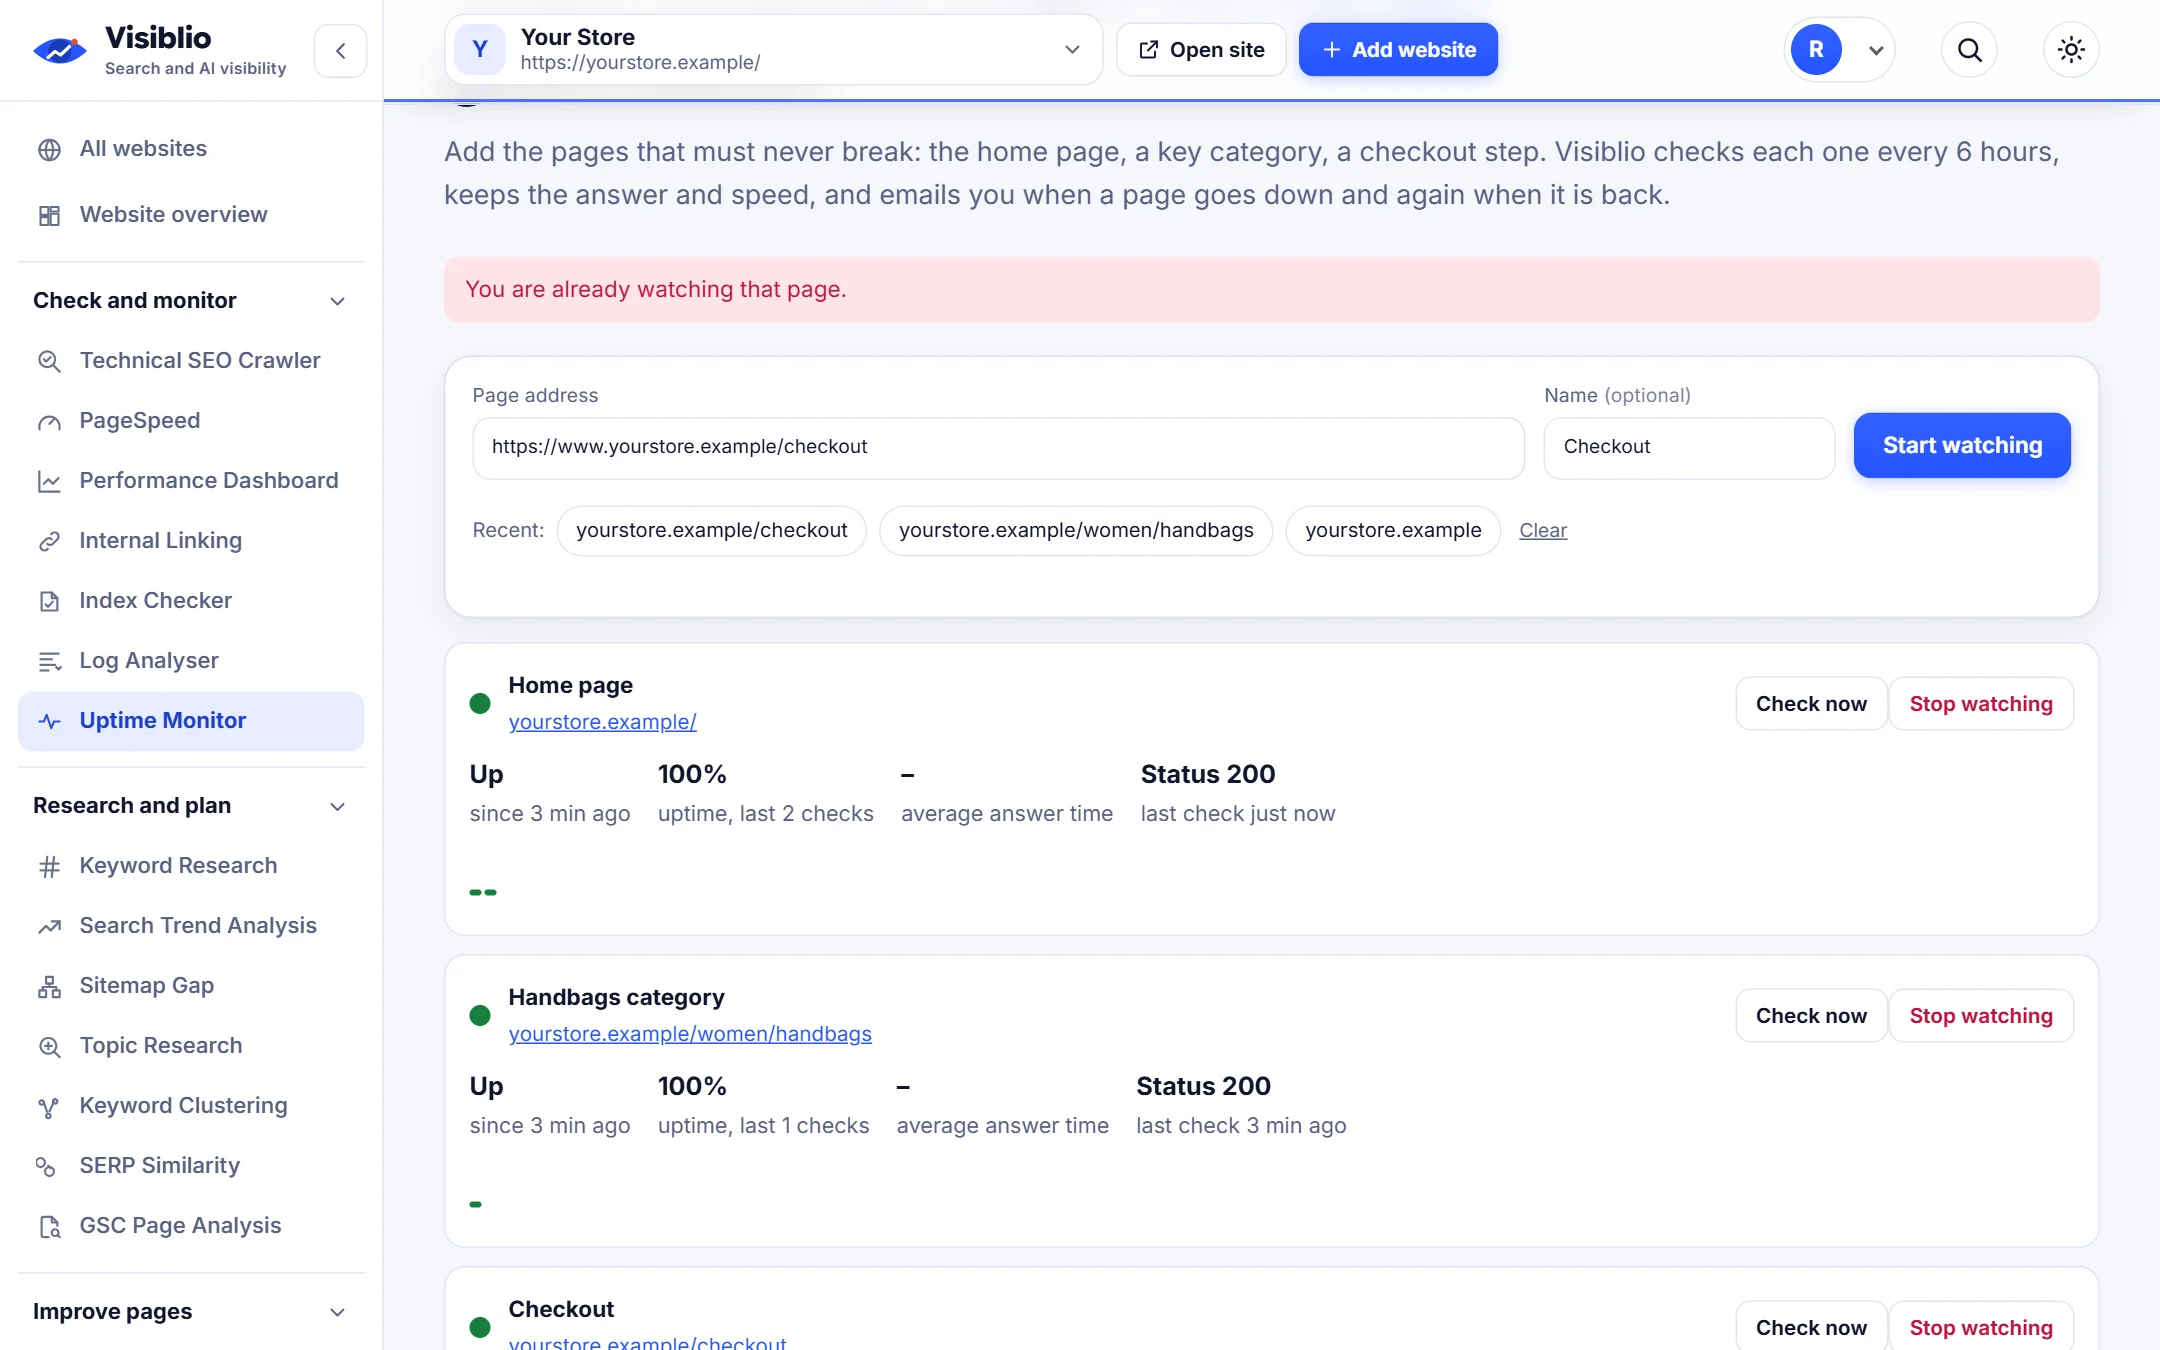The width and height of the screenshot is (2160, 1350).
Task: Click the Handbags category 'Status 200' value
Action: (x=1203, y=1086)
